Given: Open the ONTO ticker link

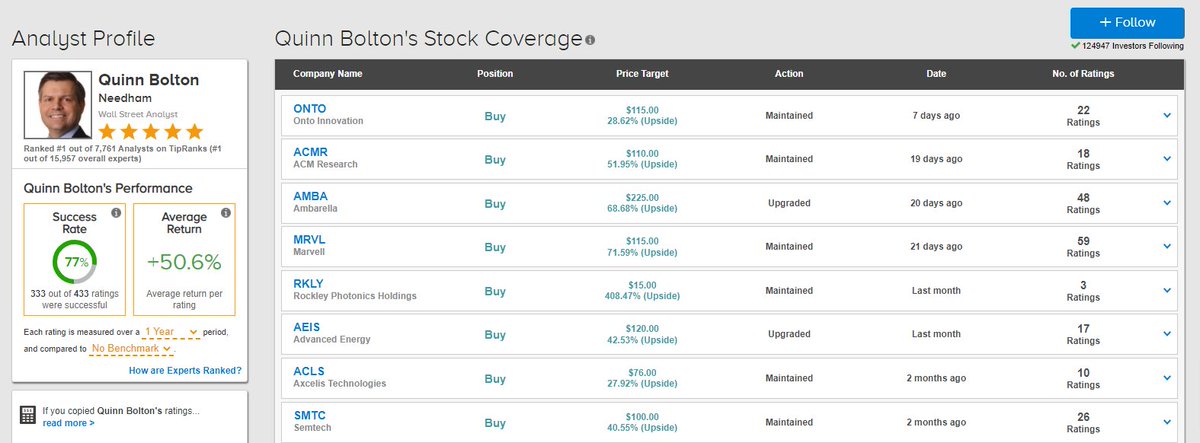Looking at the screenshot, I should pyautogui.click(x=310, y=108).
